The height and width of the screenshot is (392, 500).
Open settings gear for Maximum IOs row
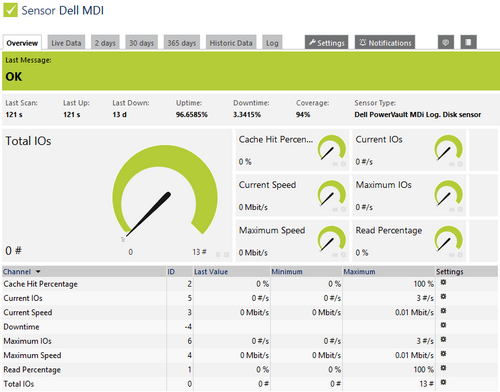tap(443, 339)
